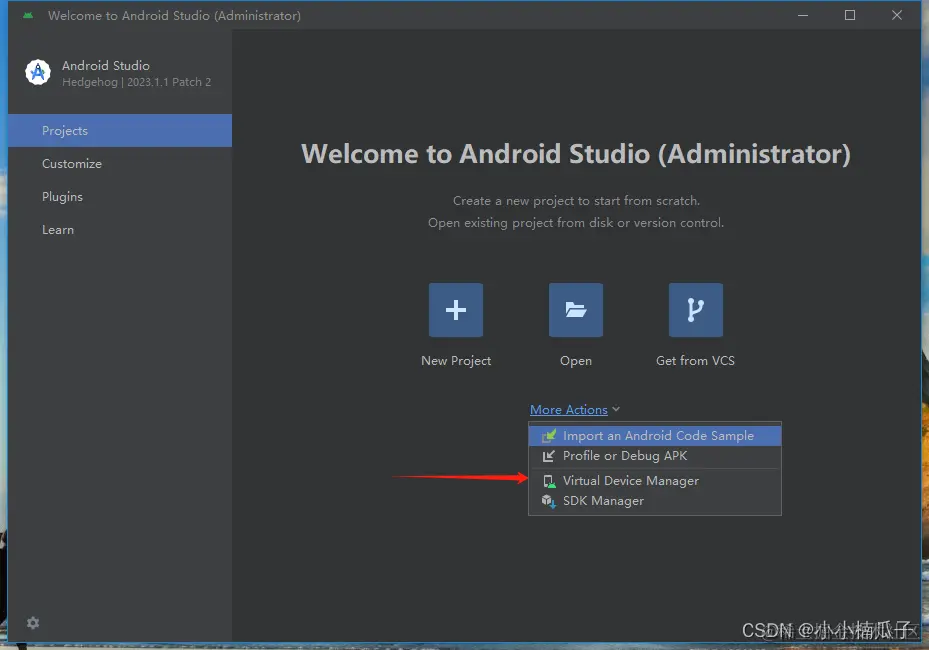Image resolution: width=929 pixels, height=650 pixels.
Task: Select the Projects tab
Action: coord(120,130)
